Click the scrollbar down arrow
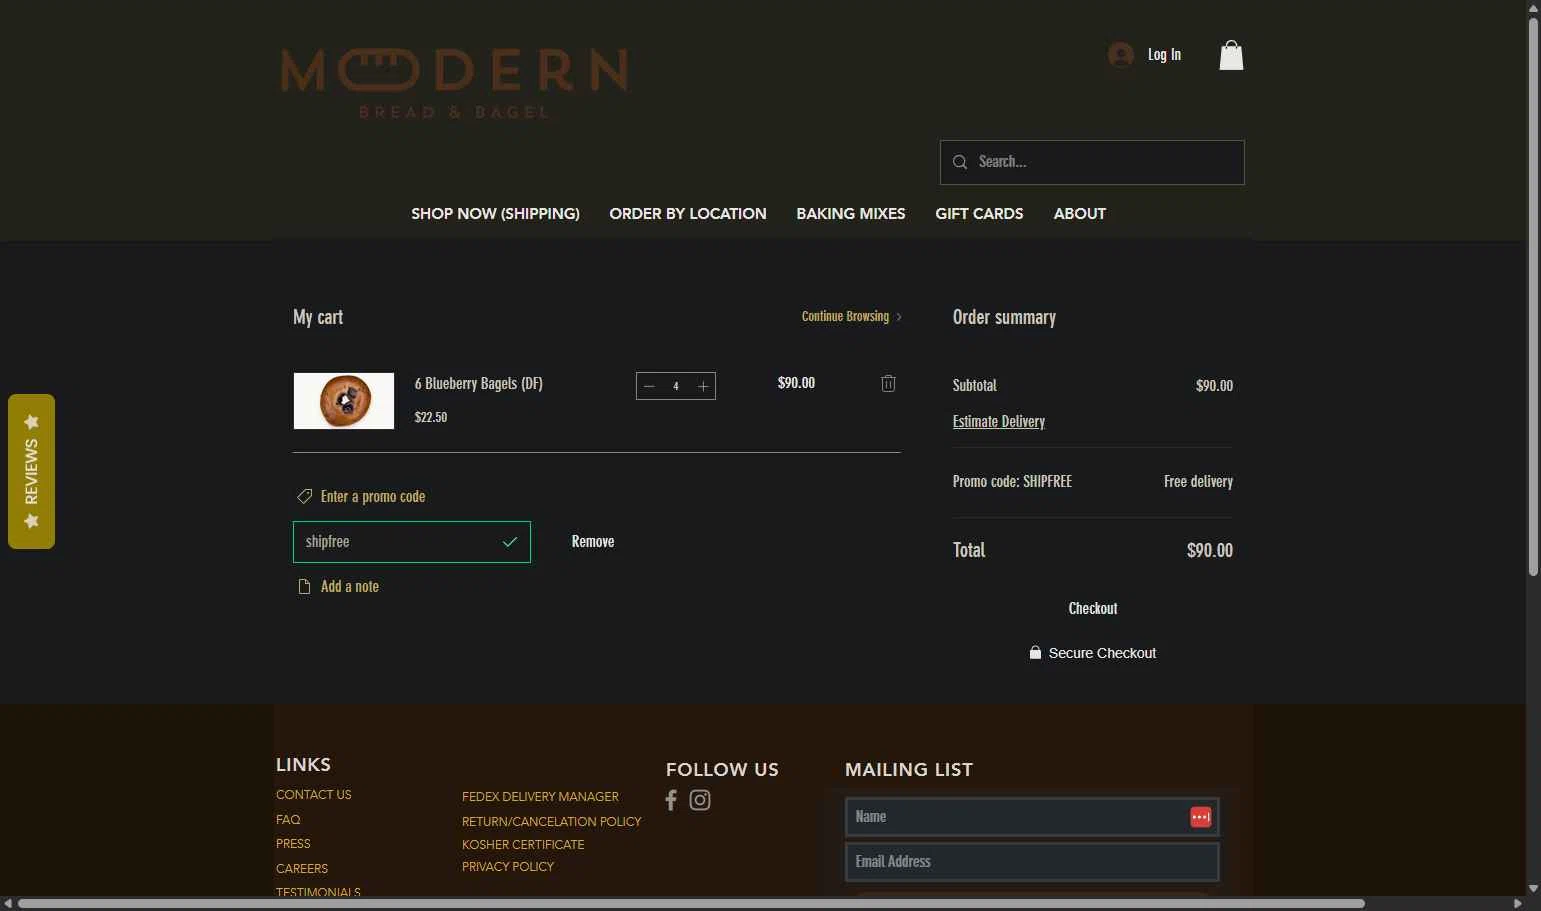Screen dimensions: 1541x911 tap(1533, 888)
